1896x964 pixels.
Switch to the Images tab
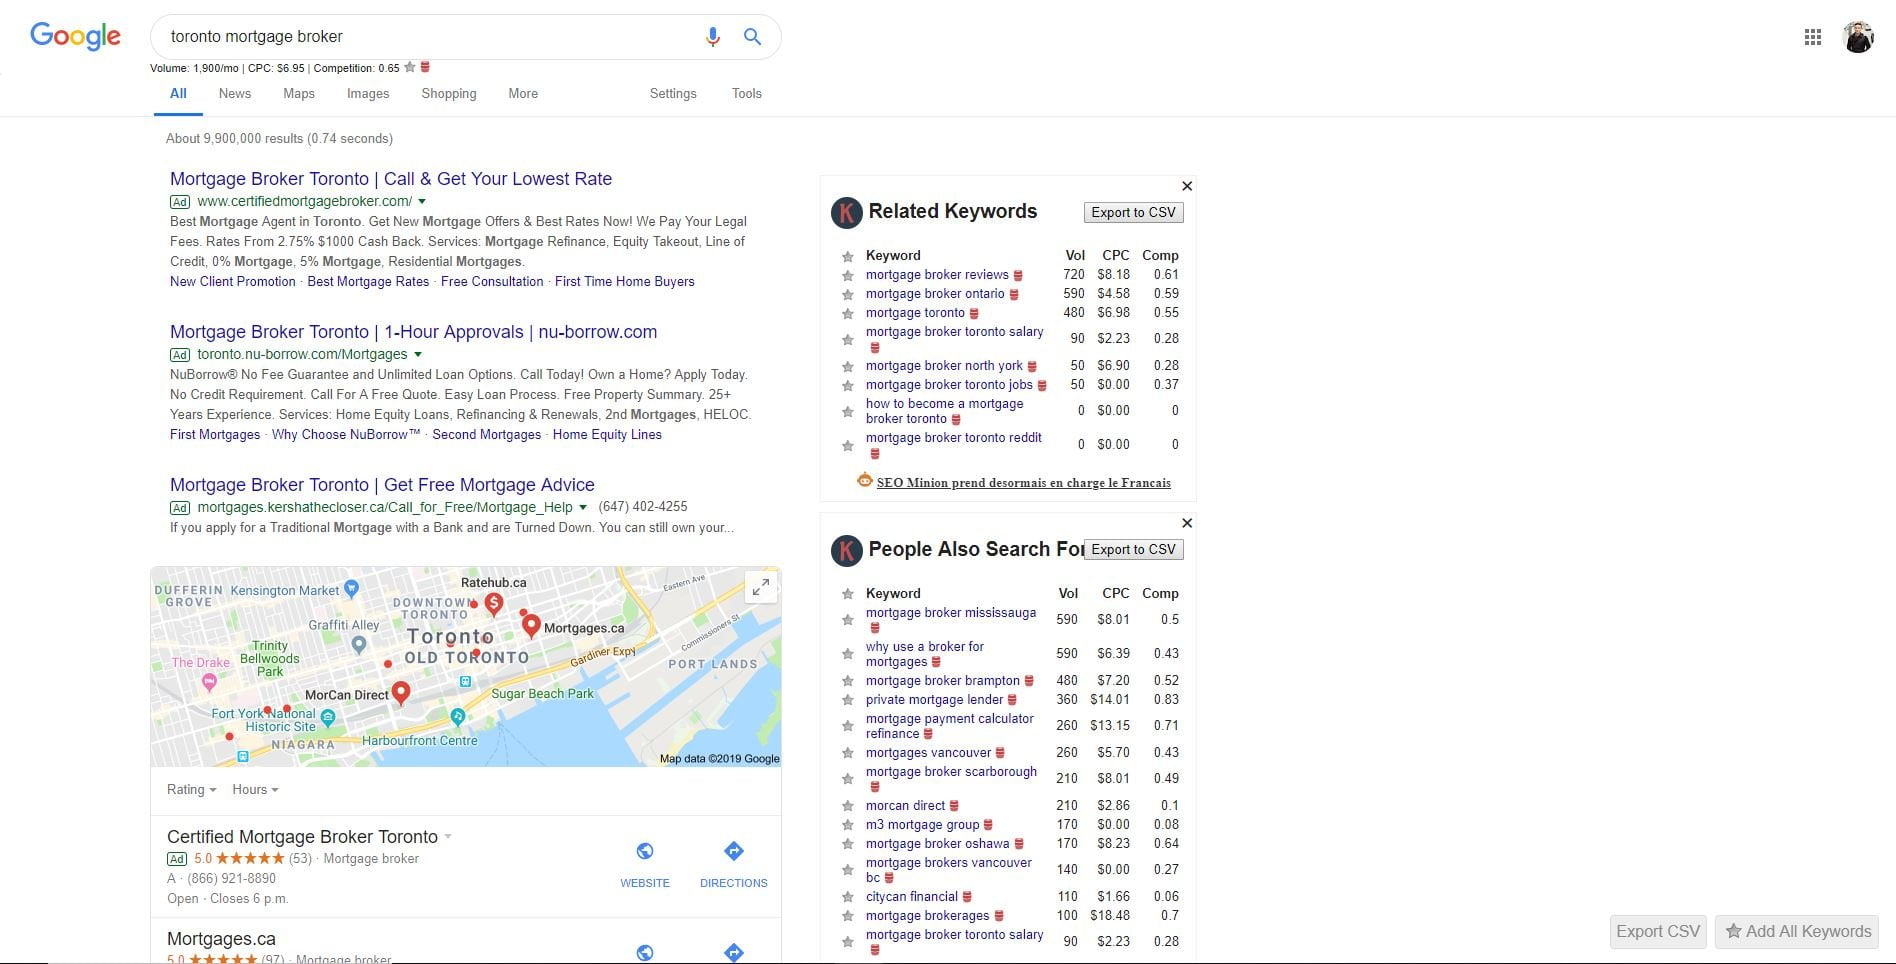tap(368, 93)
